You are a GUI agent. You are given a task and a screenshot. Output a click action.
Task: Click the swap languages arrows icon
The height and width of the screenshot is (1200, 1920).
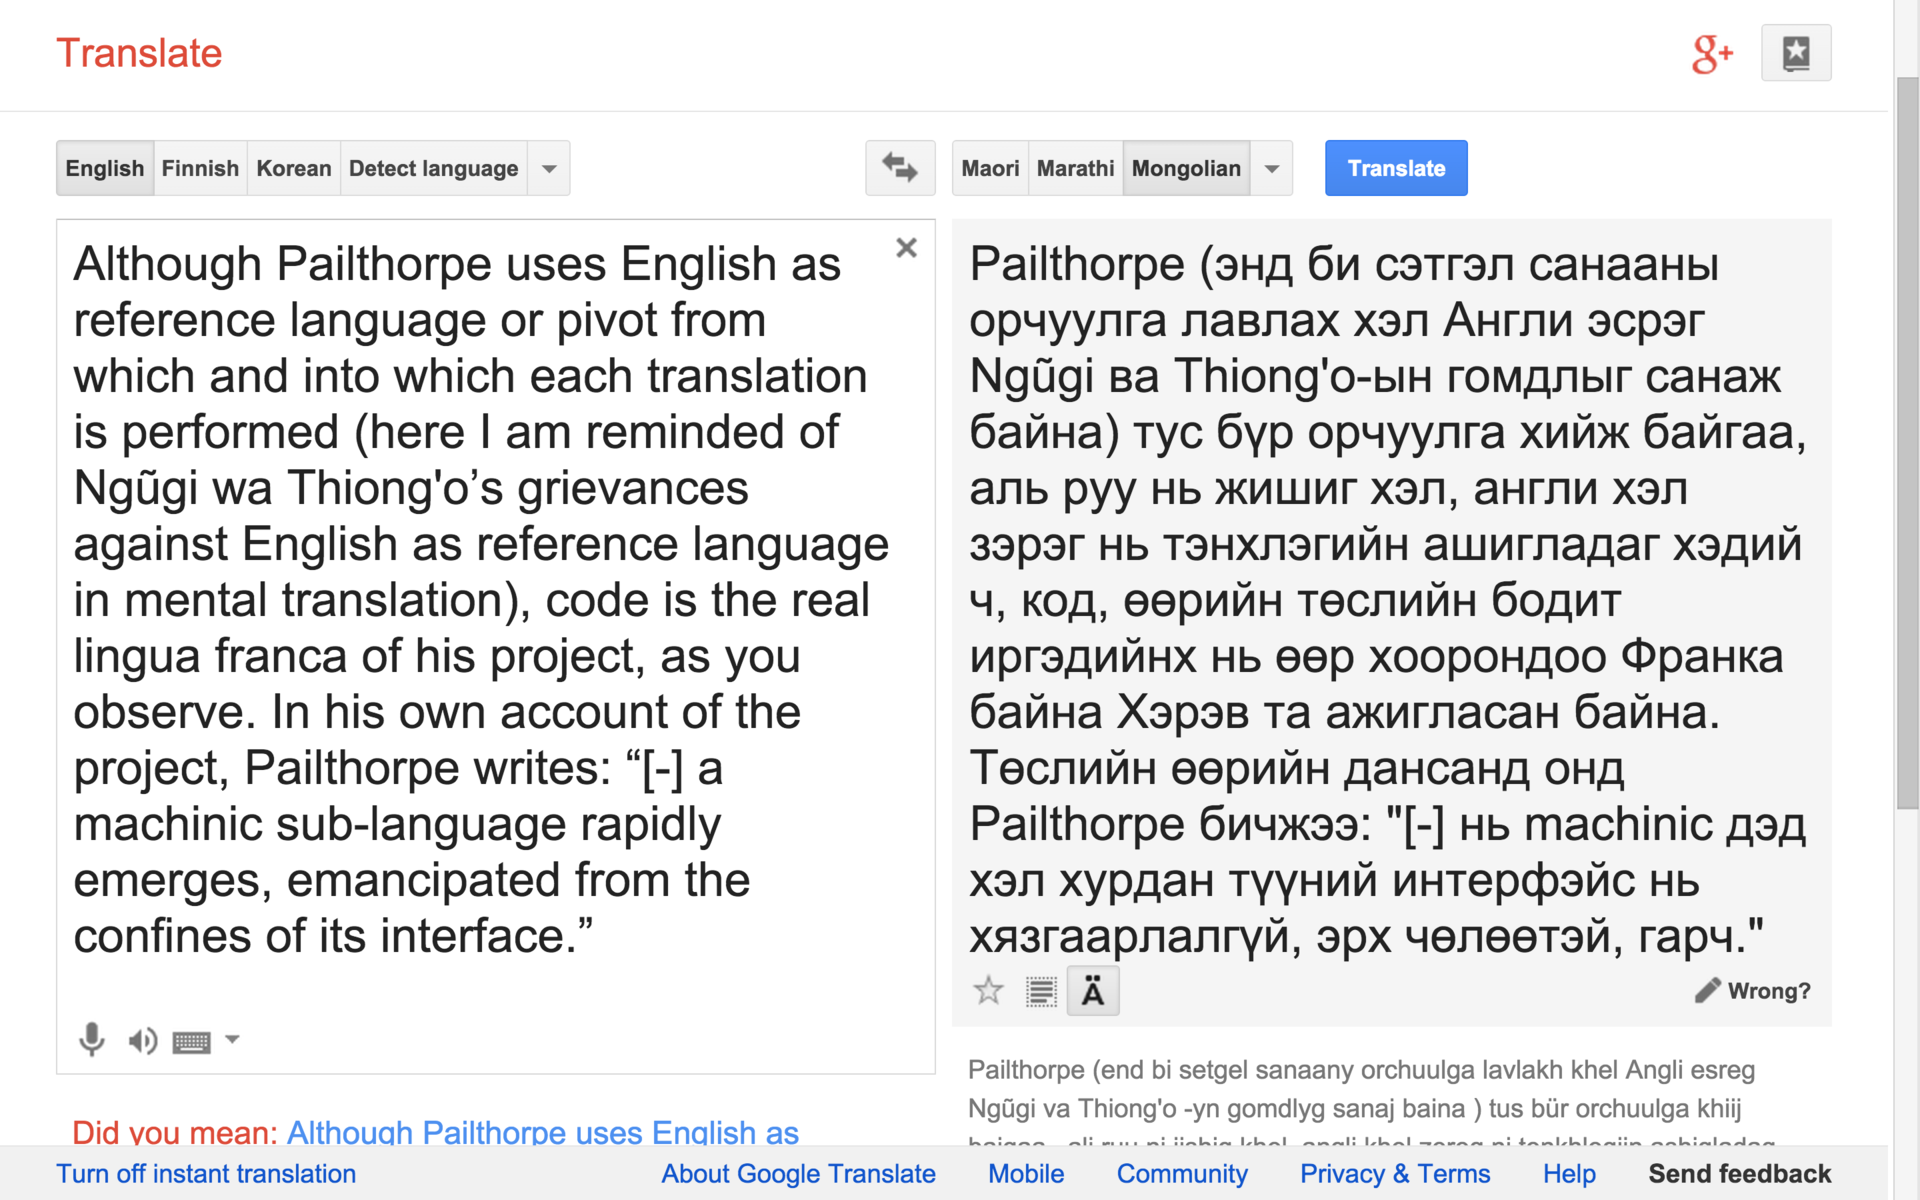click(899, 168)
